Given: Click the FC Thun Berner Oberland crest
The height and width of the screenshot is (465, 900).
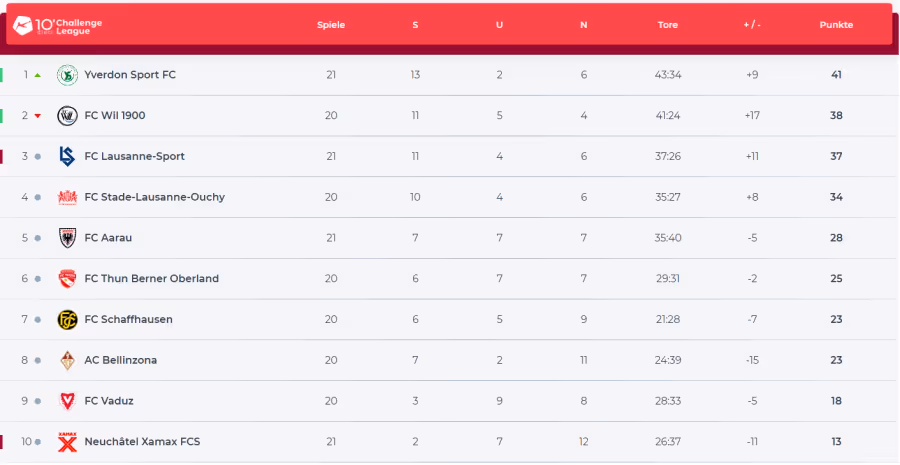Looking at the screenshot, I should click(67, 278).
